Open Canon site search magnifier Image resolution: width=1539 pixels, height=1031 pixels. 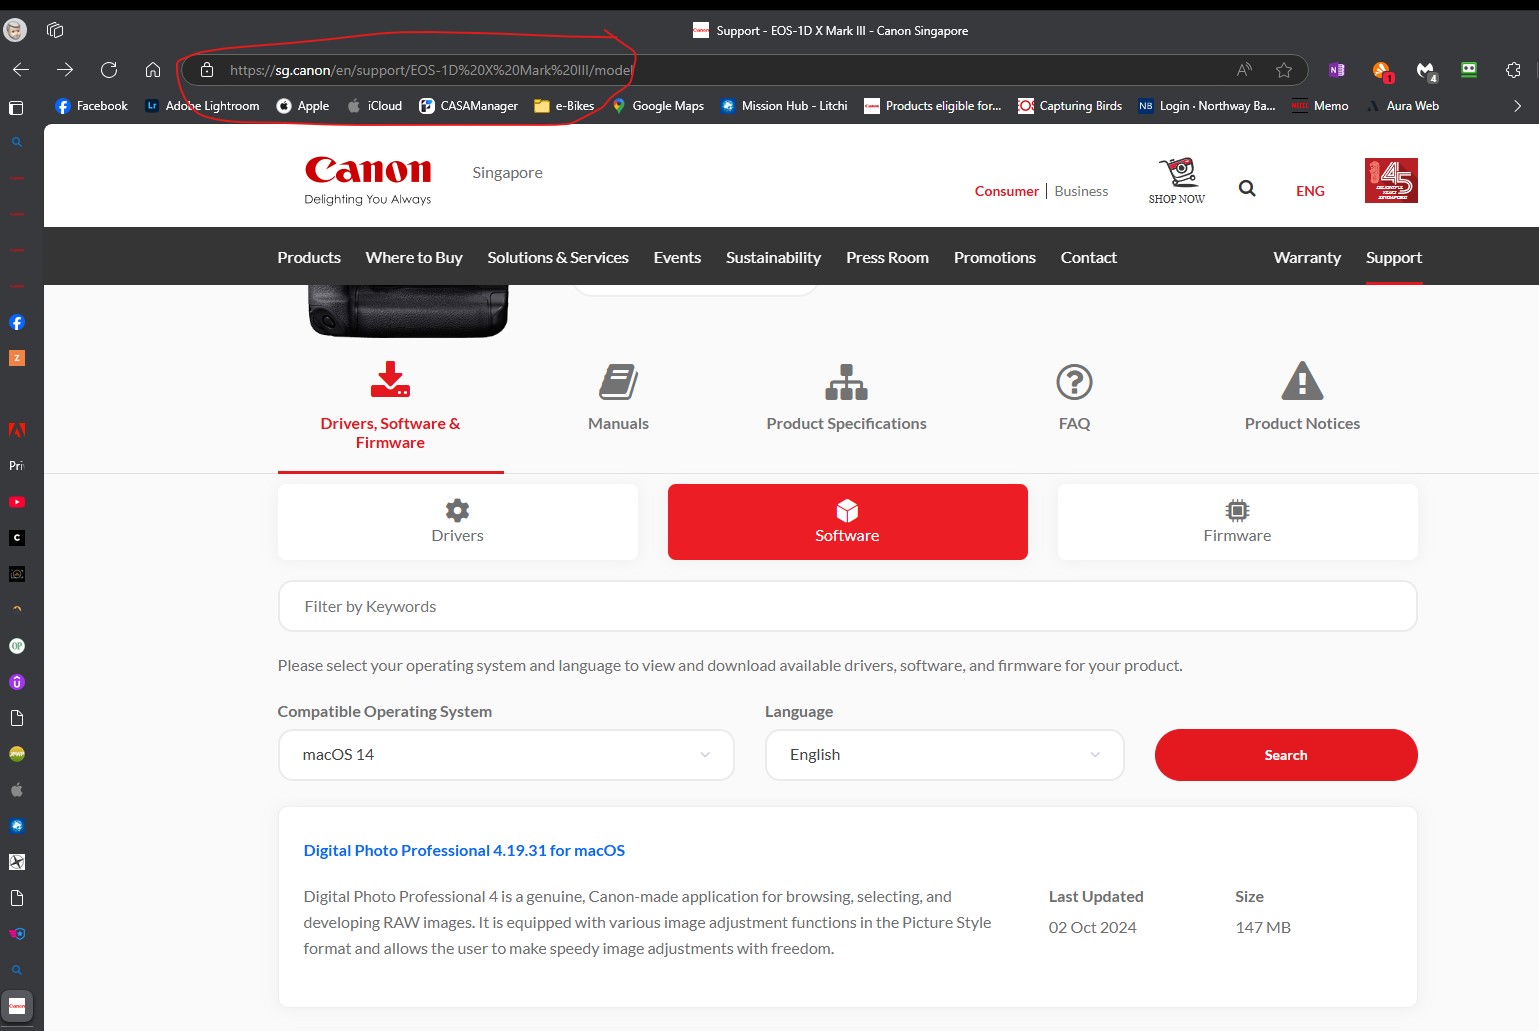click(x=1246, y=188)
